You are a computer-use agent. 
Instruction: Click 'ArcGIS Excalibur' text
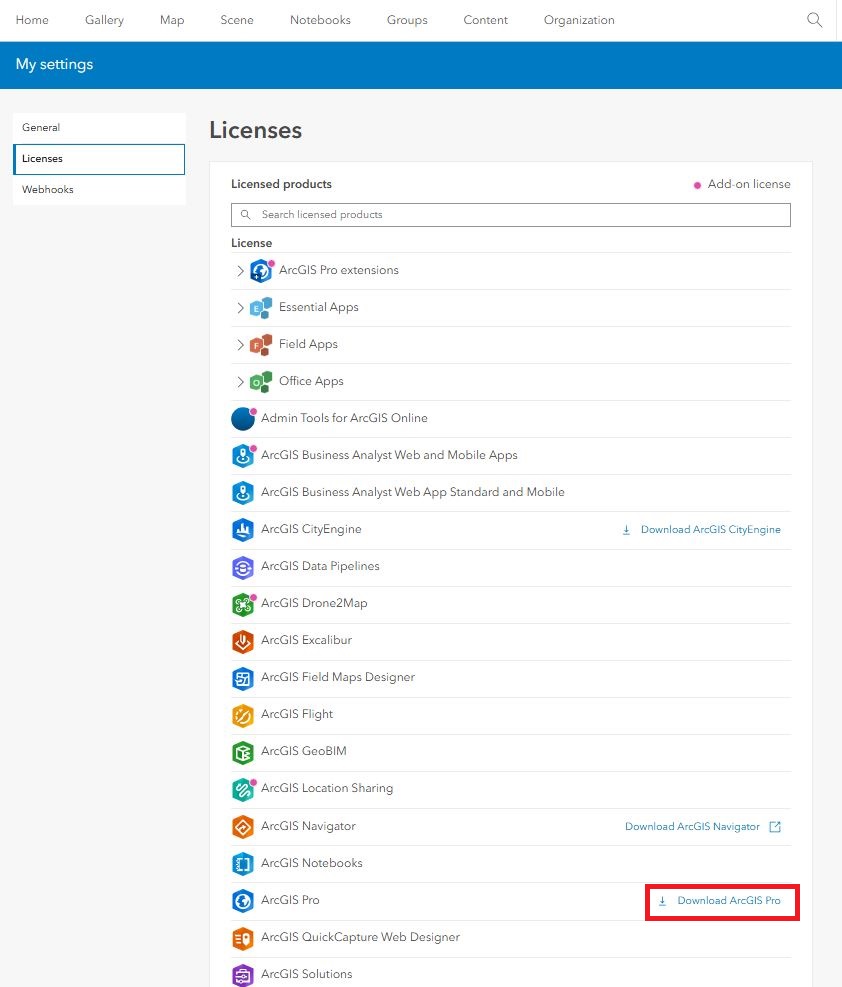[306, 640]
